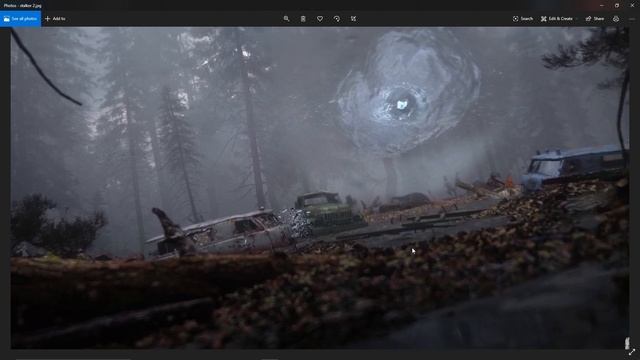Image resolution: width=640 pixels, height=360 pixels.
Task: Zoom the photo with magnifier icon
Action: click(x=287, y=19)
